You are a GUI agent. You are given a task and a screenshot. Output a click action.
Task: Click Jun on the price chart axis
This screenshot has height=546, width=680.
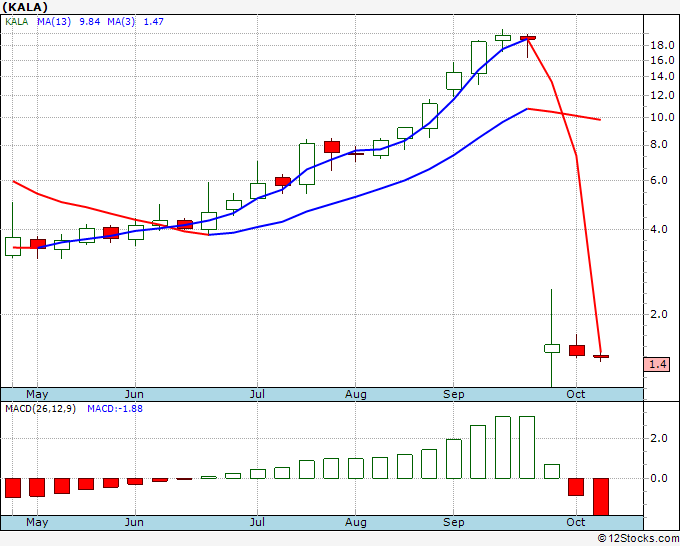point(134,395)
